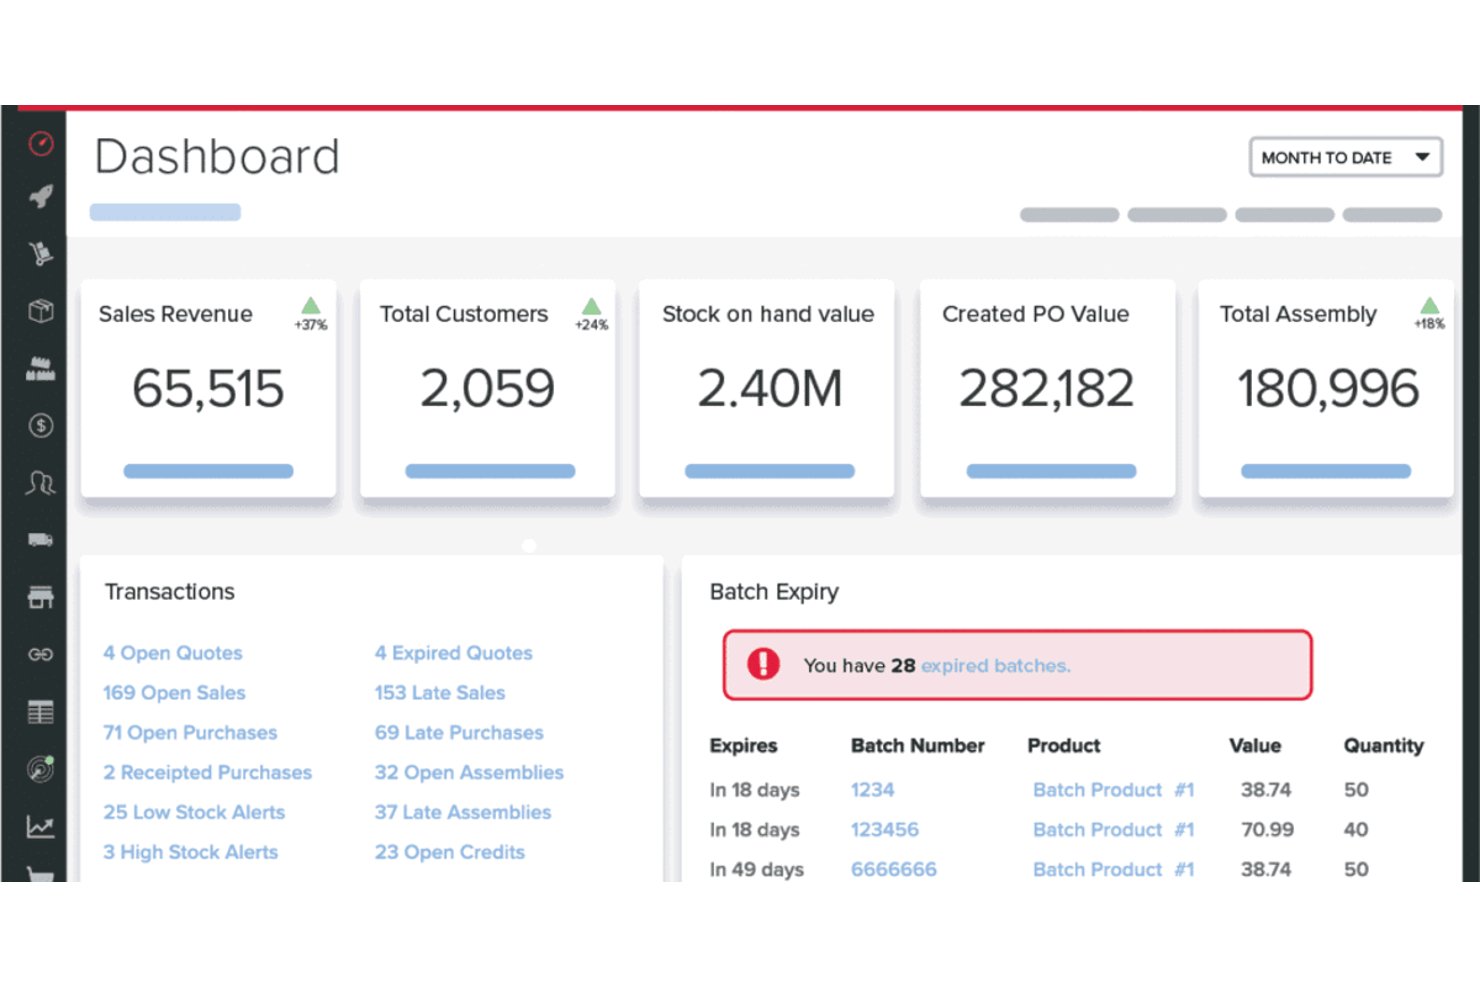The height and width of the screenshot is (987, 1480).
Task: Open the people contacts icon in sidebar
Action: pos(41,484)
